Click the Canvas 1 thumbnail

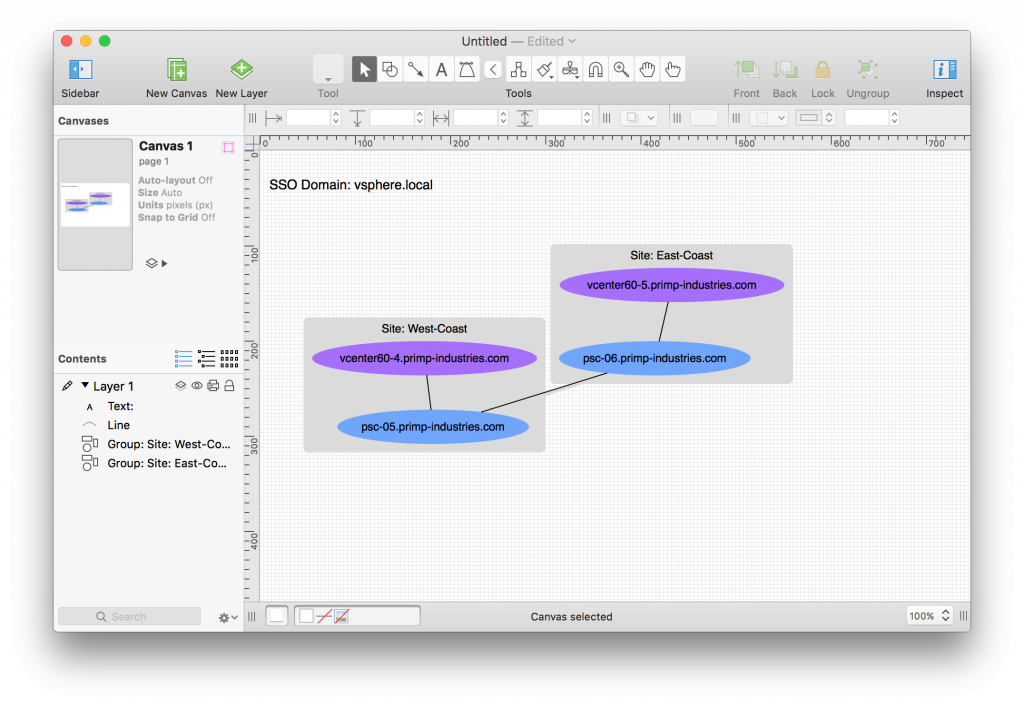pos(95,205)
